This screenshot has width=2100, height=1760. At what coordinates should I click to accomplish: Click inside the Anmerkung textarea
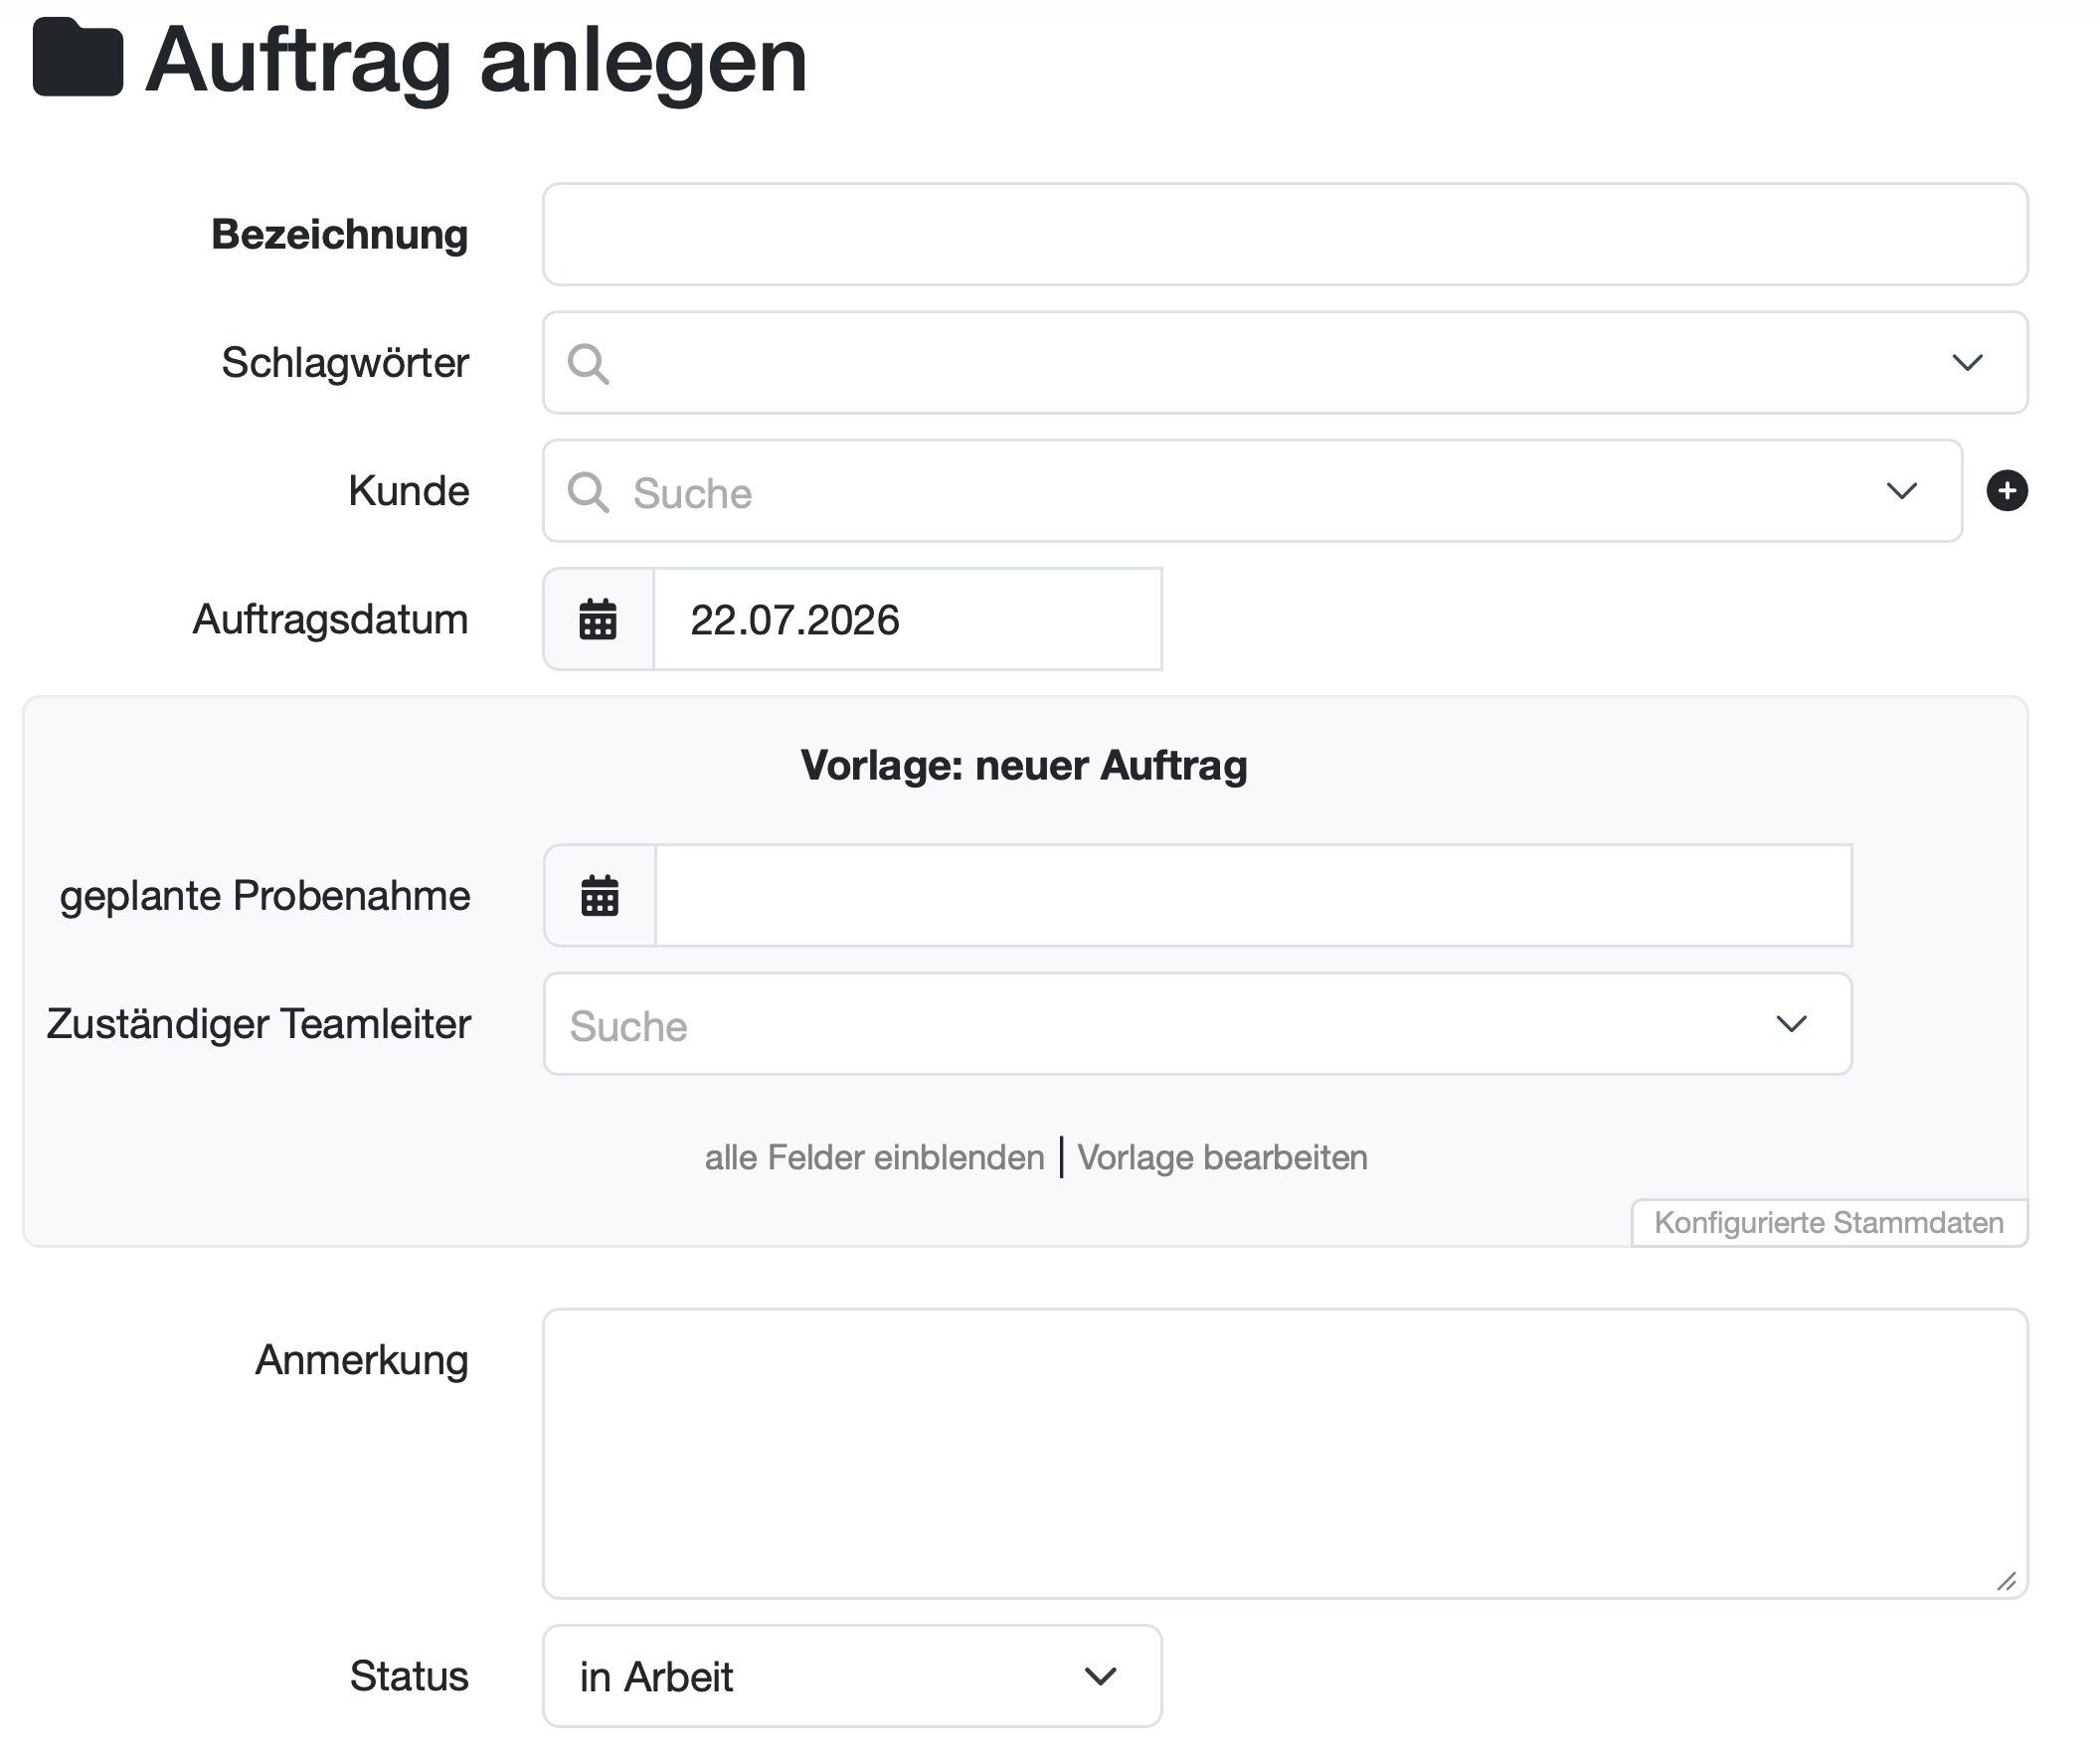(x=1285, y=1454)
